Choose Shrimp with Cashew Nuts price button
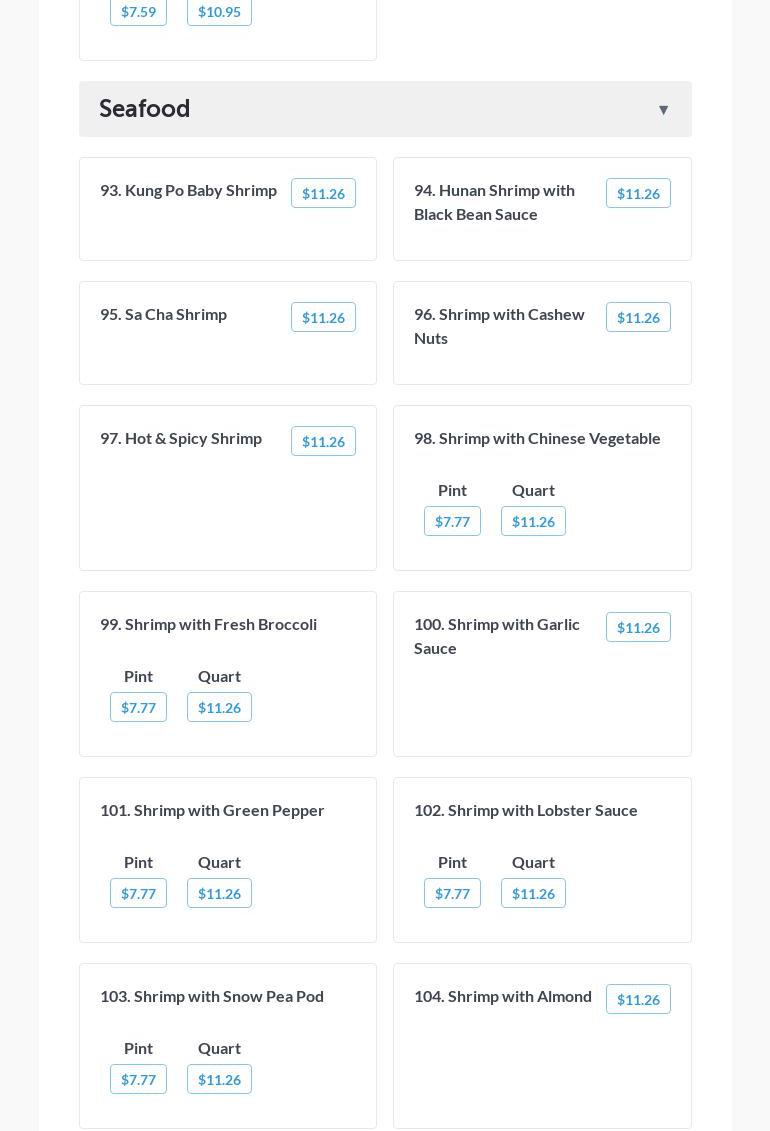Image resolution: width=770 pixels, height=1131 pixels. (x=638, y=318)
